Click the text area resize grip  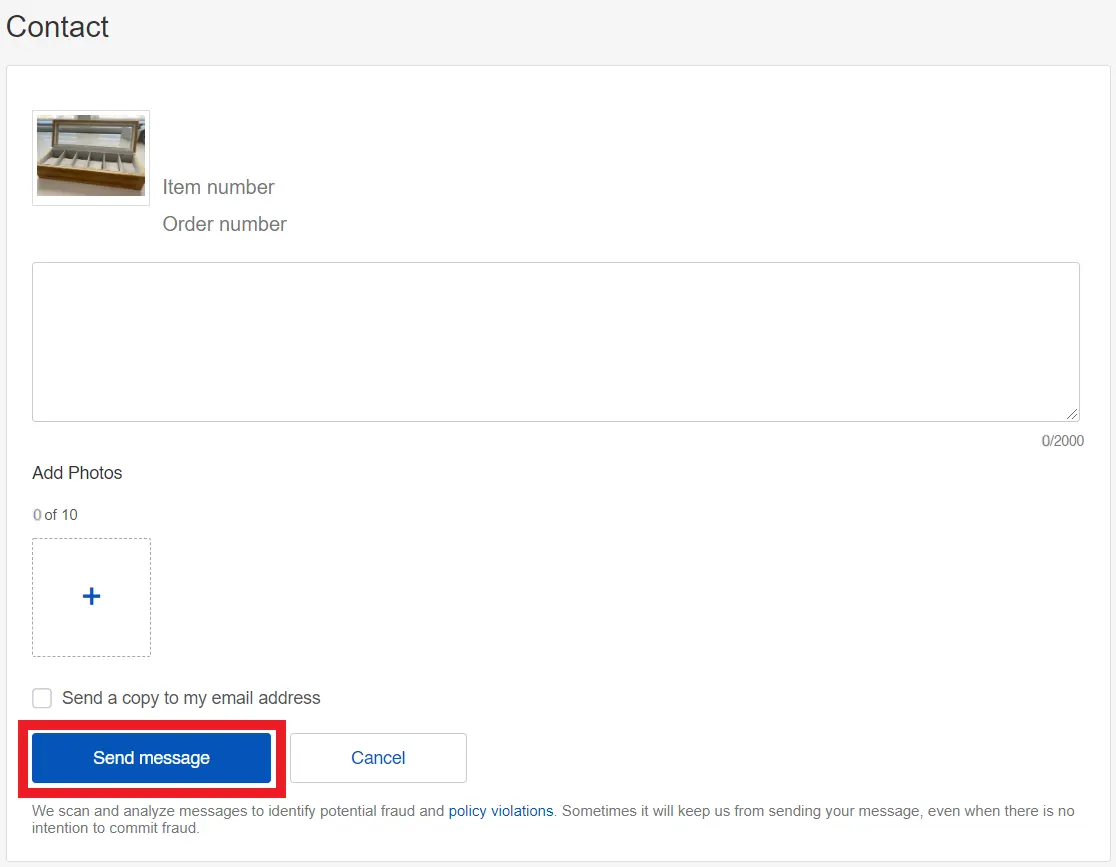(x=1072, y=414)
